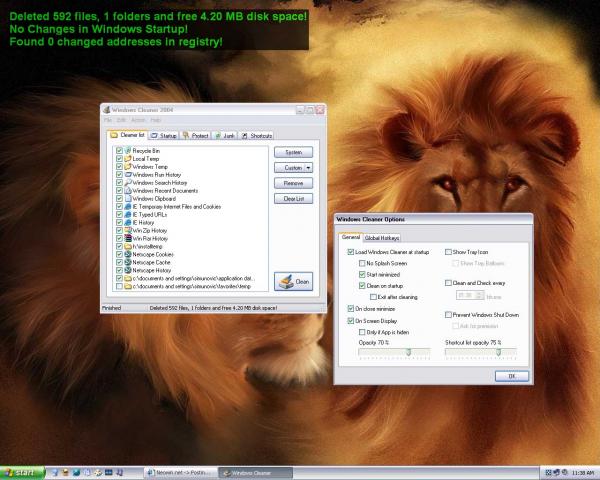Click the Windows Cleaner title bar icon
Screen dimensions: 600x480
[x=106, y=109]
